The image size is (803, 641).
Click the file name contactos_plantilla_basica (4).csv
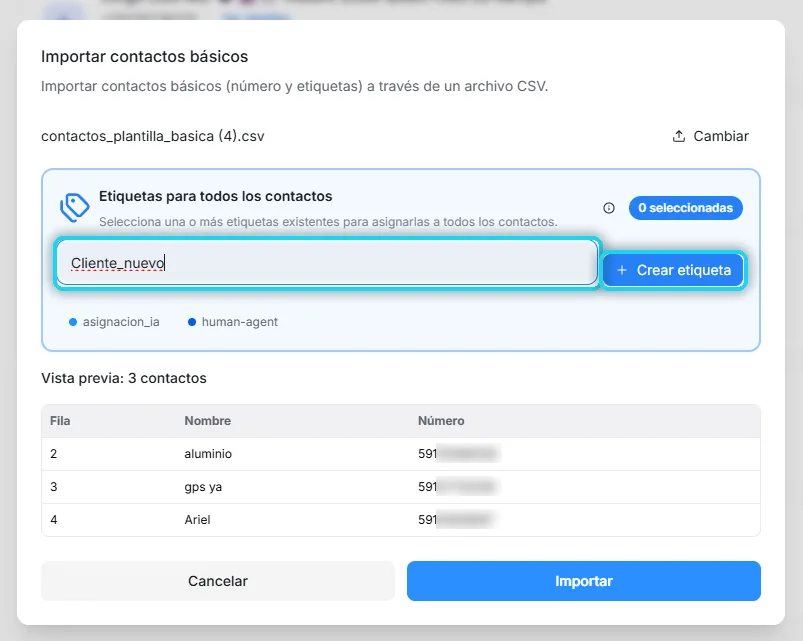(153, 136)
